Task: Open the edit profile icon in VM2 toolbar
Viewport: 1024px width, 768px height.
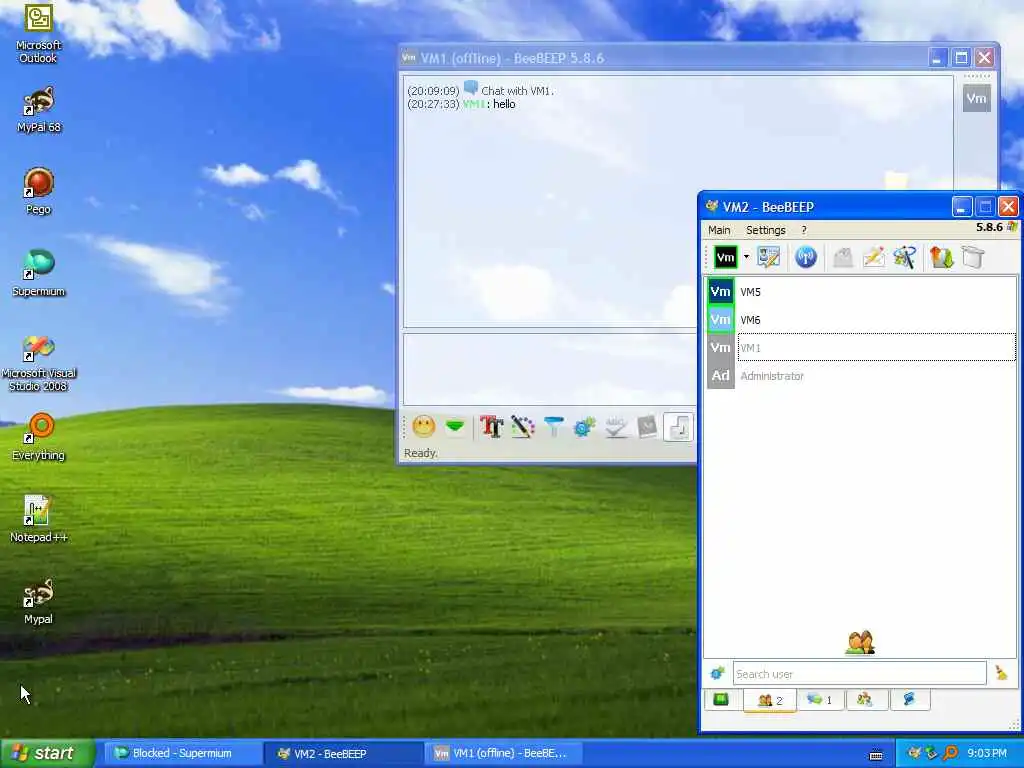Action: click(x=769, y=257)
